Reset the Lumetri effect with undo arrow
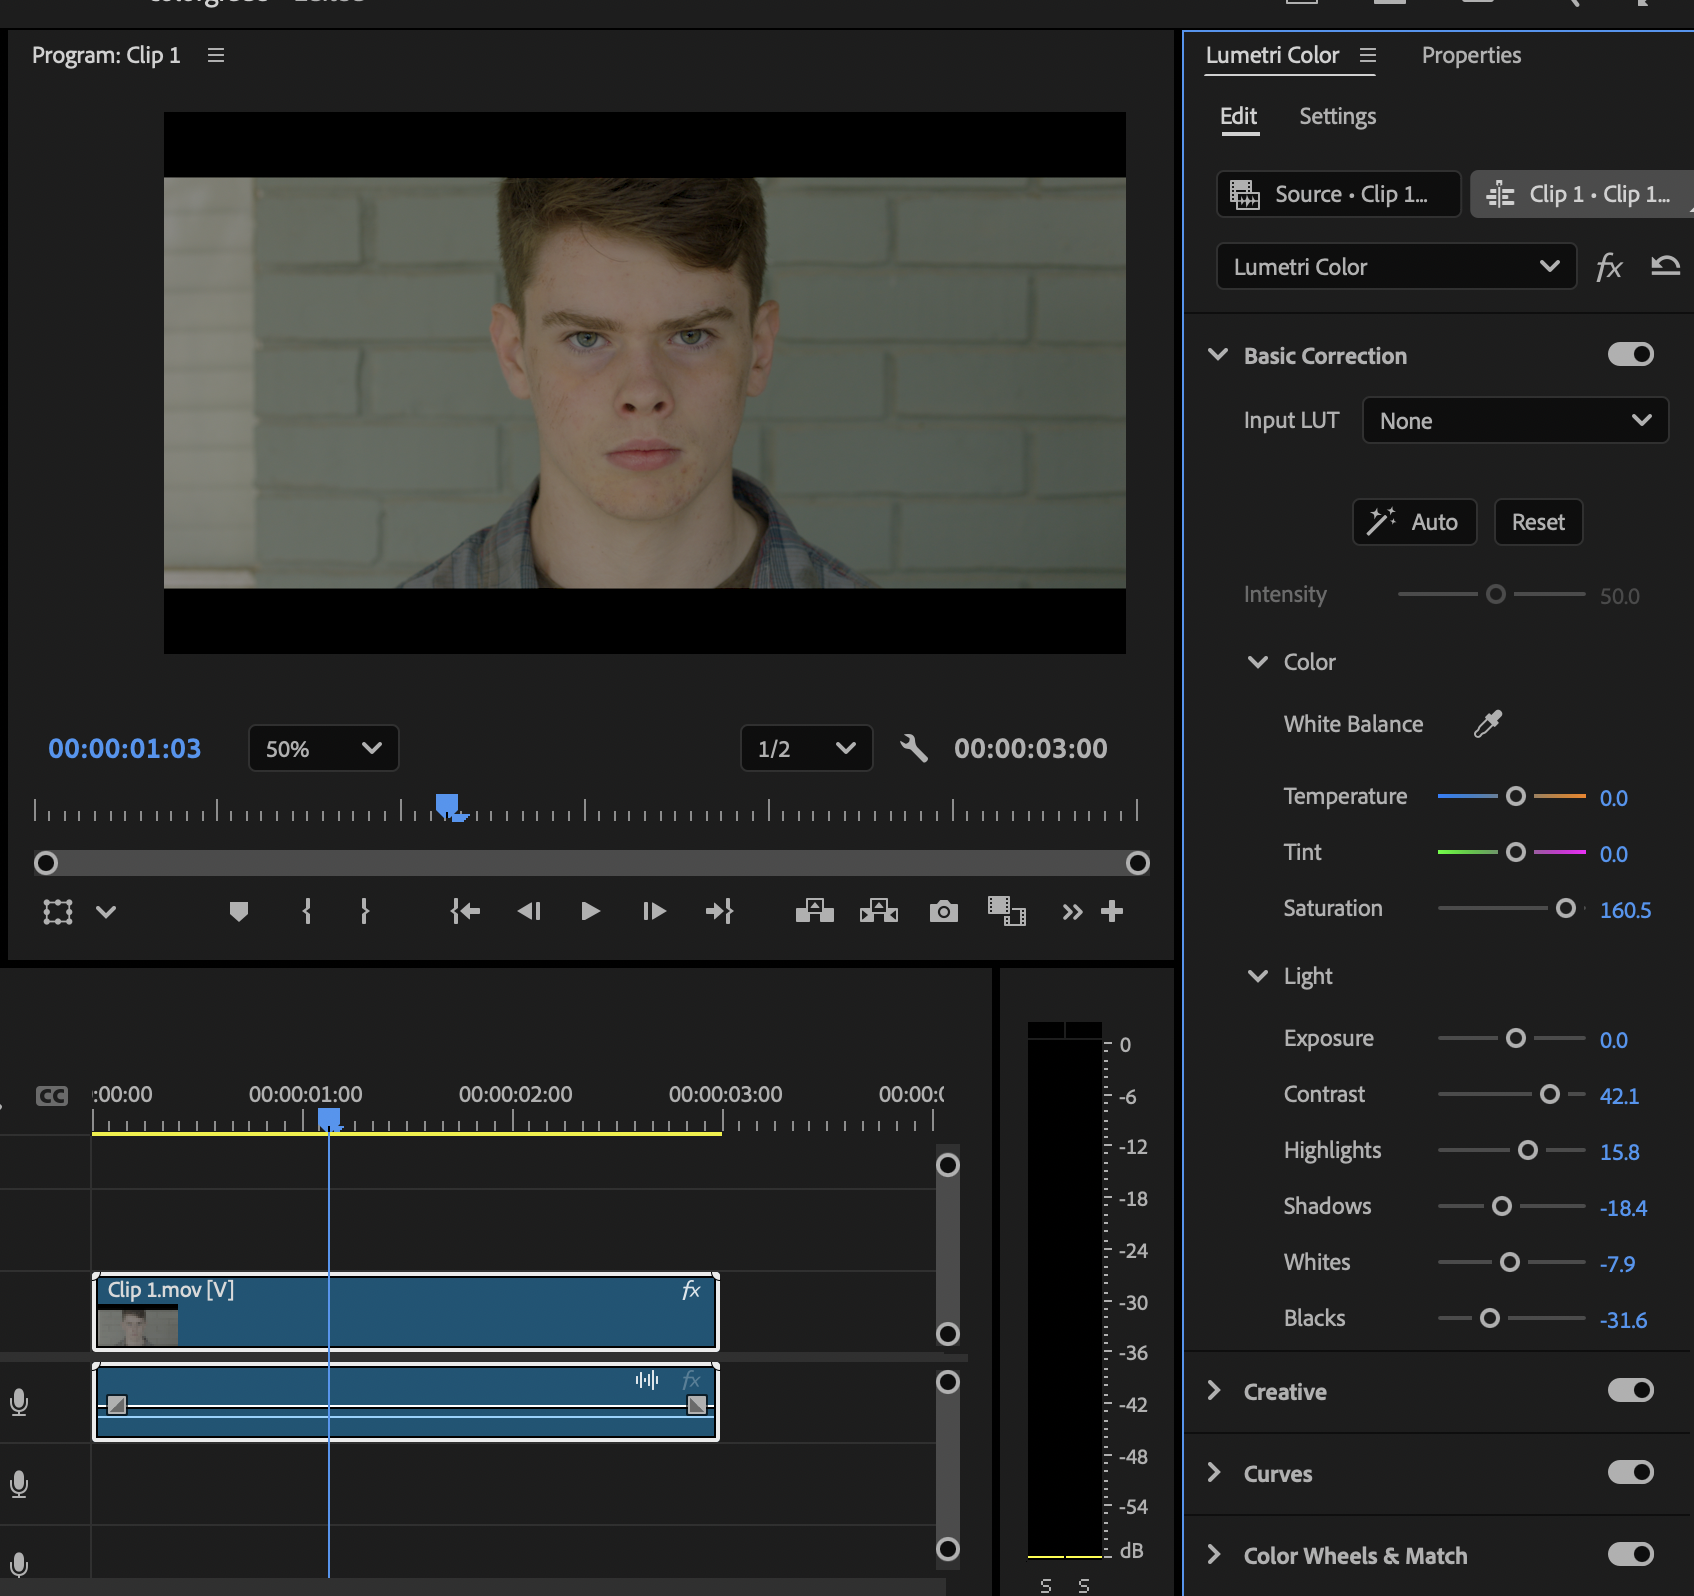This screenshot has width=1694, height=1596. point(1665,265)
